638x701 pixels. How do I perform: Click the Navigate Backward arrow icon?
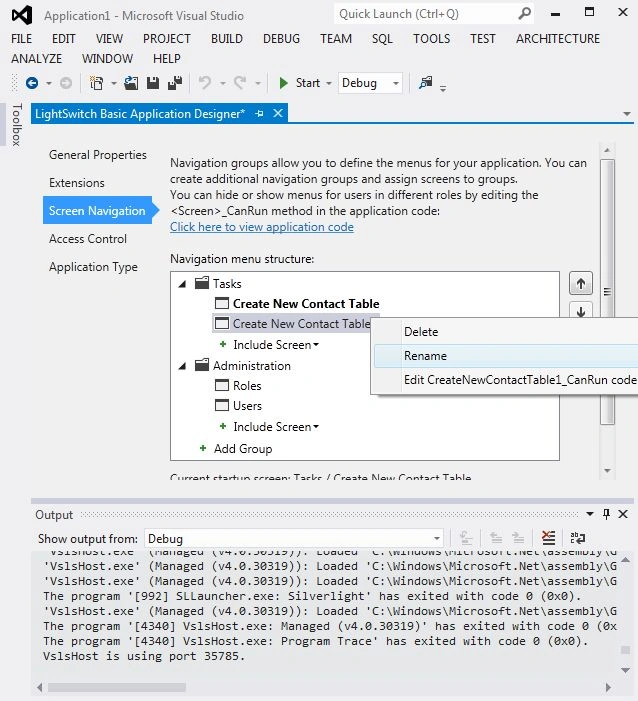(x=32, y=83)
